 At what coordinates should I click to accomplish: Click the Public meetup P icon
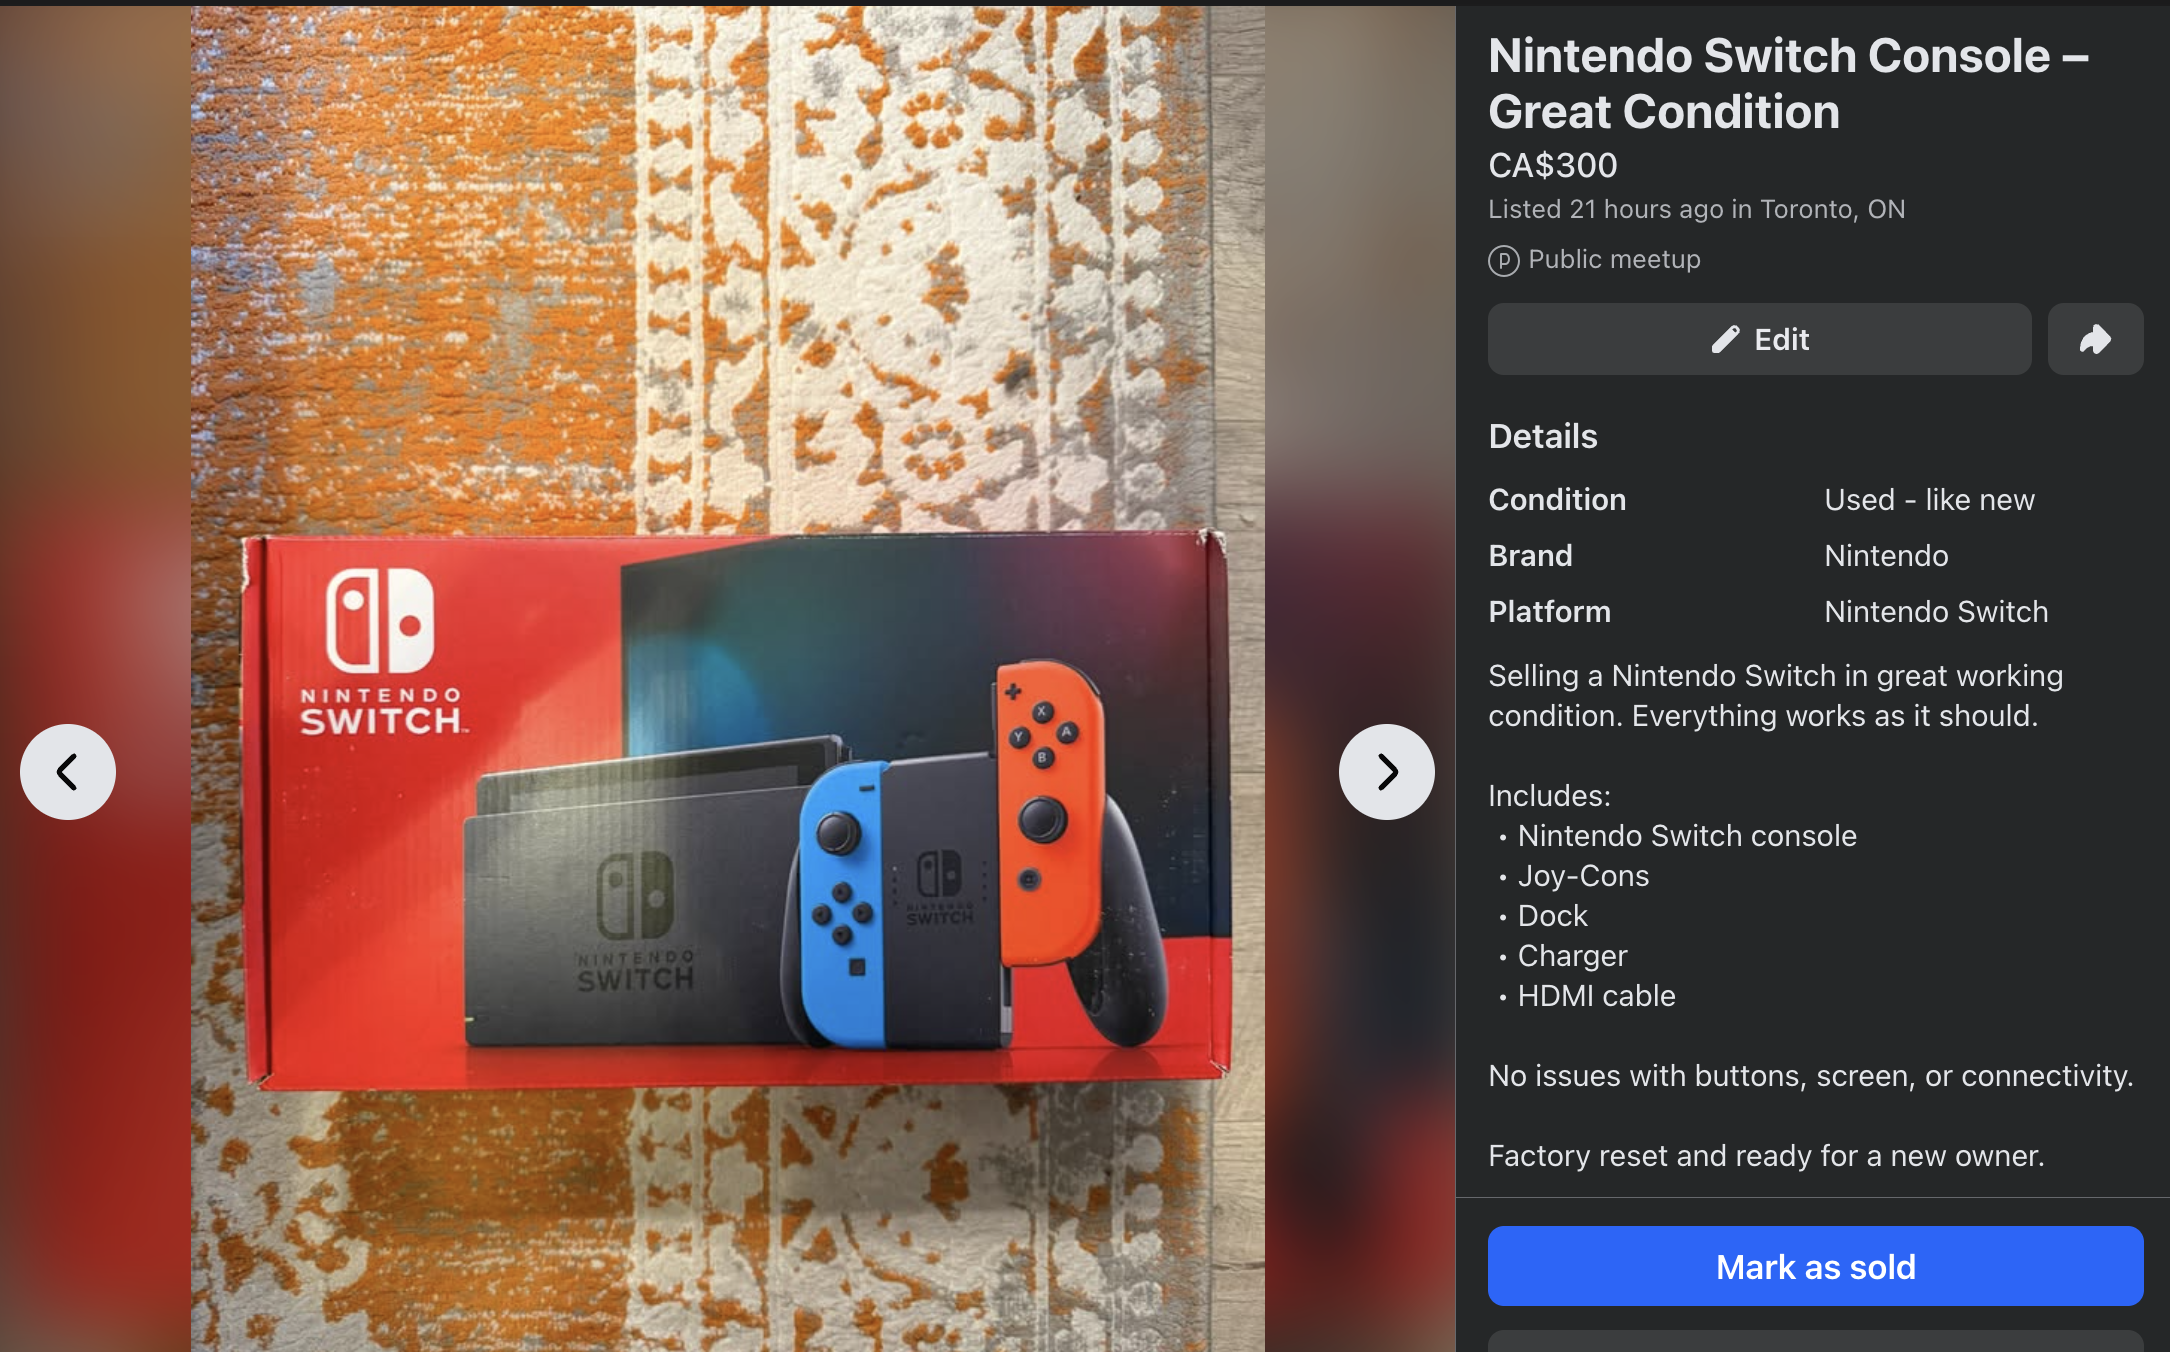point(1503,260)
